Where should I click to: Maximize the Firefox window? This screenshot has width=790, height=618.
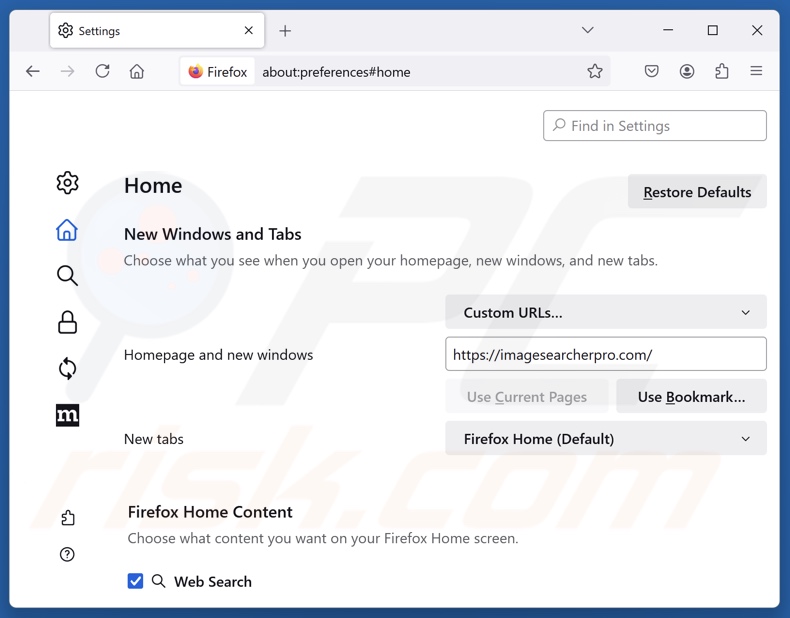pyautogui.click(x=712, y=30)
